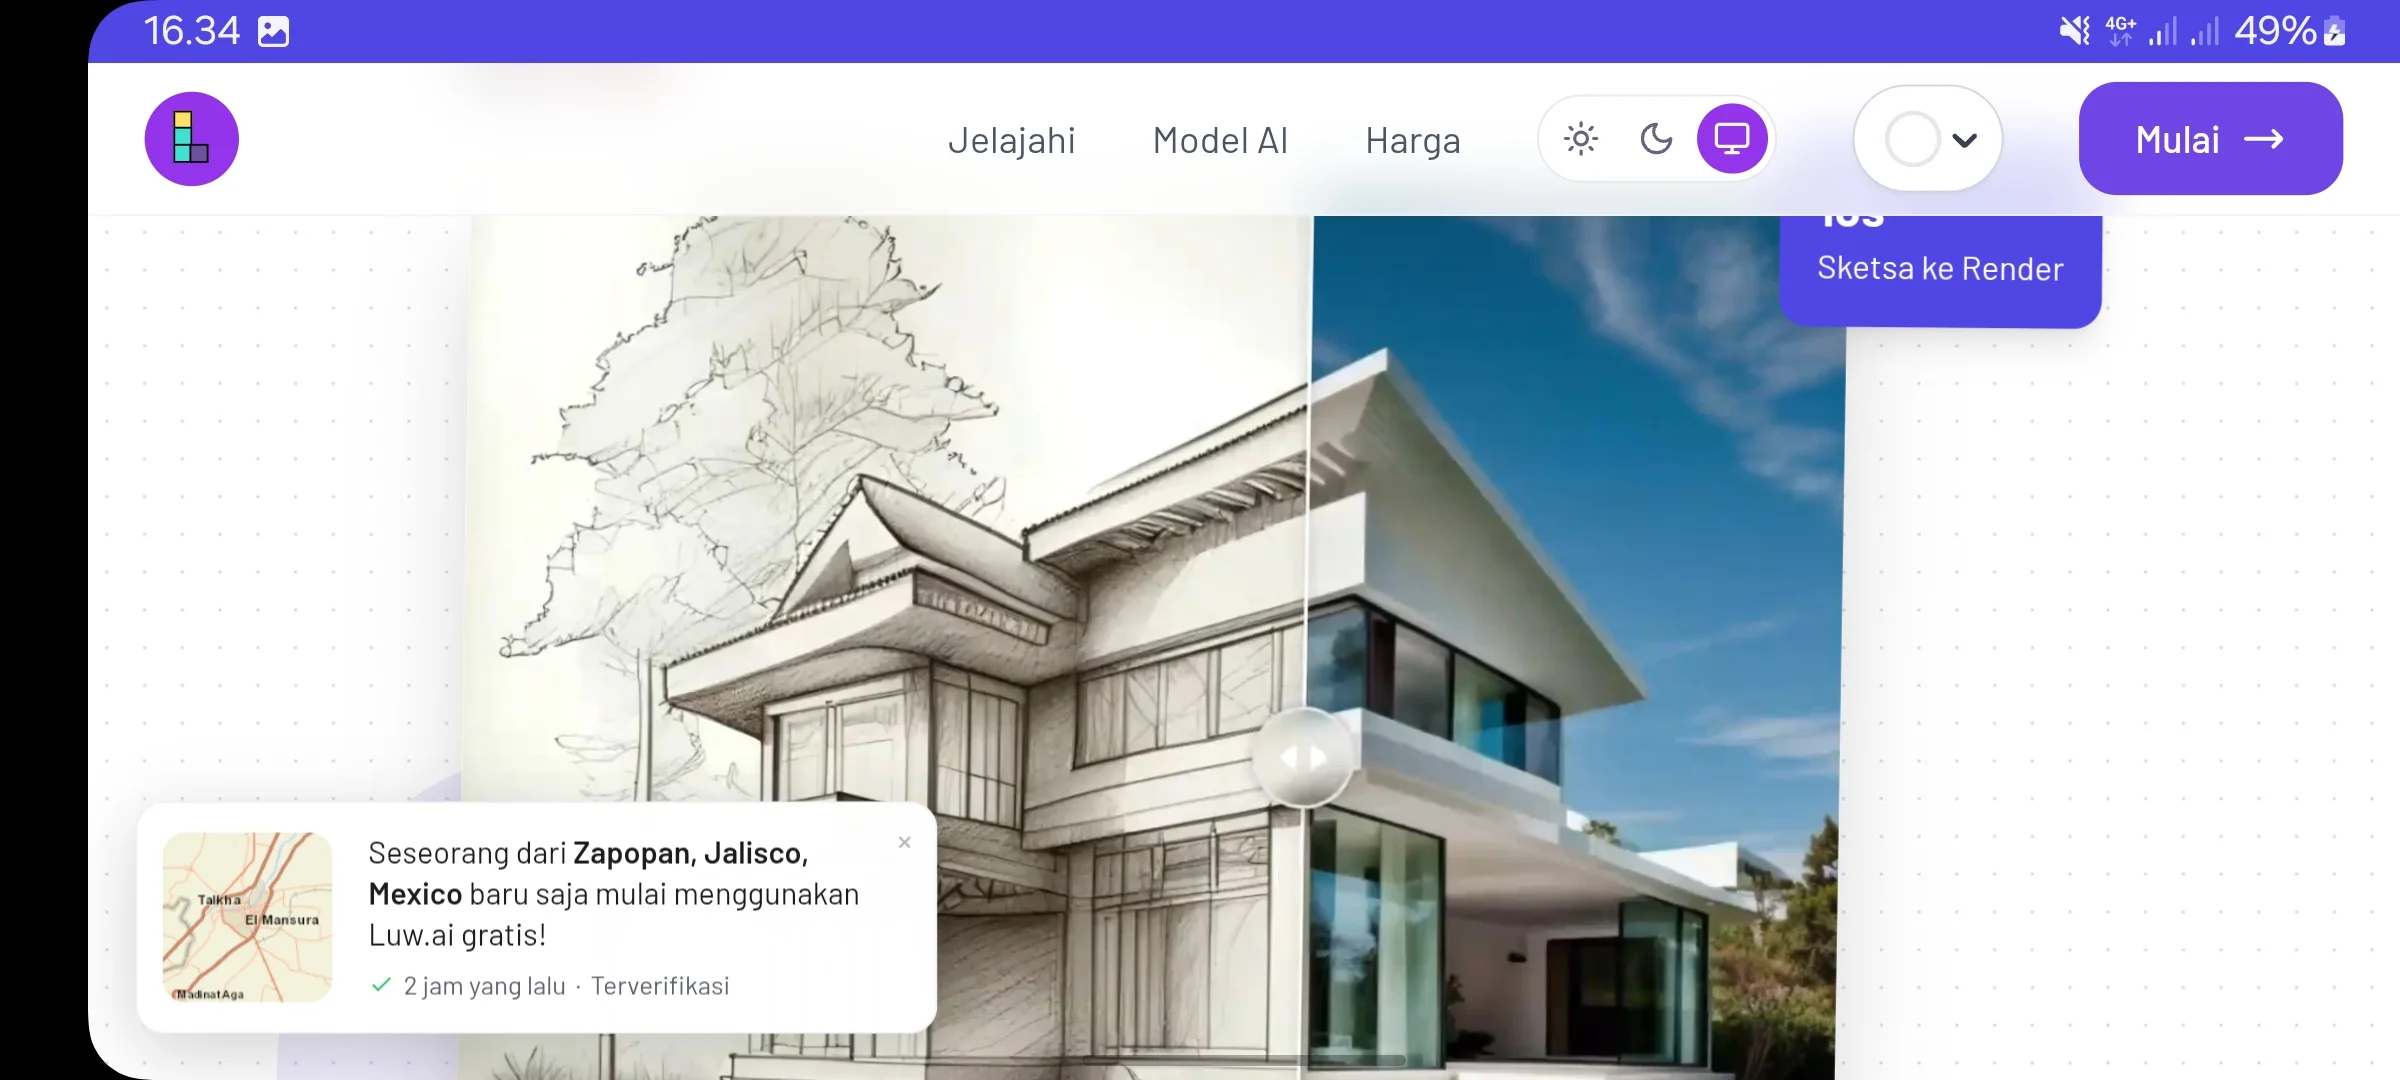Viewport: 2400px width, 1080px height.
Task: Tap the image notification icon in status bar
Action: tap(273, 32)
